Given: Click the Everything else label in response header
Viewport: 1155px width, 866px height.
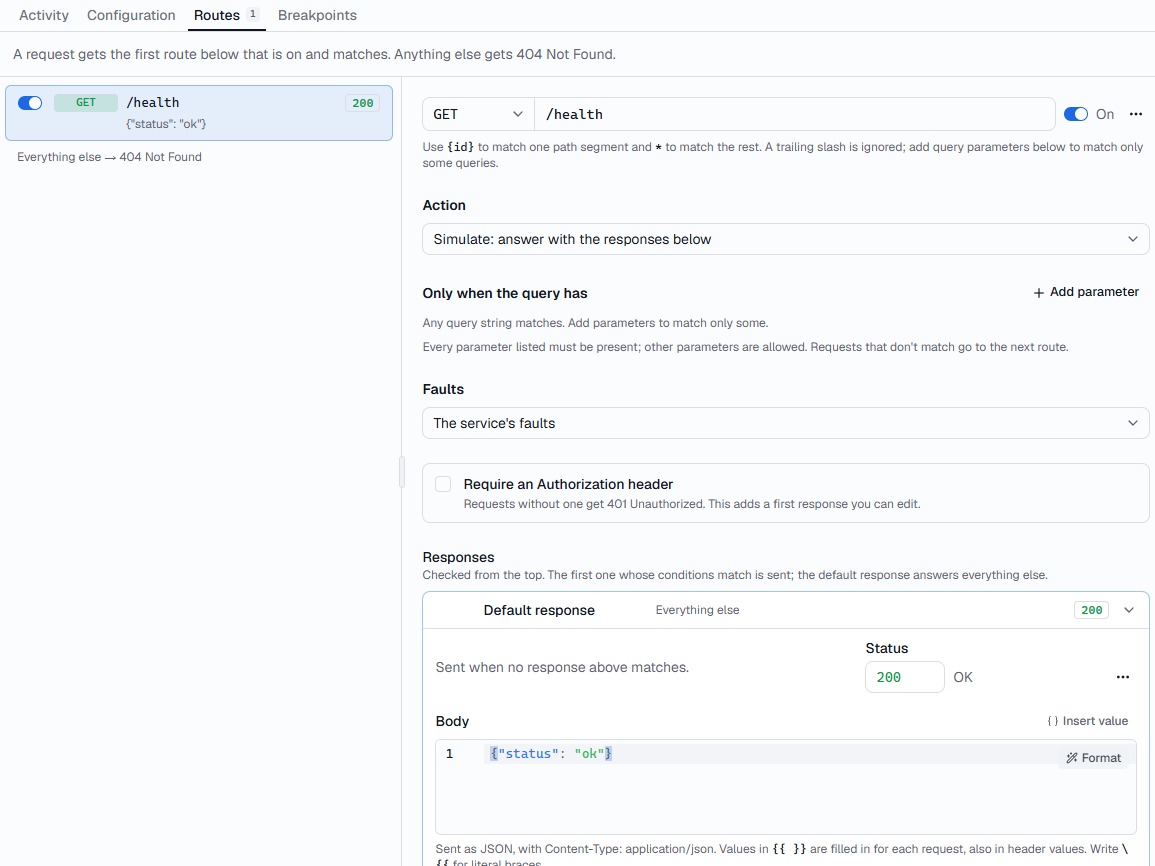Looking at the screenshot, I should coord(697,610).
